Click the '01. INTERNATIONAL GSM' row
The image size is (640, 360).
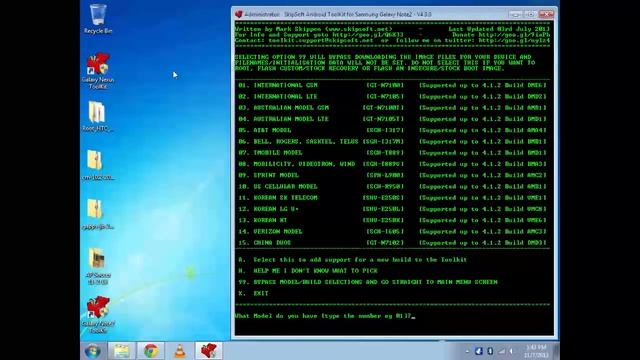coord(393,85)
